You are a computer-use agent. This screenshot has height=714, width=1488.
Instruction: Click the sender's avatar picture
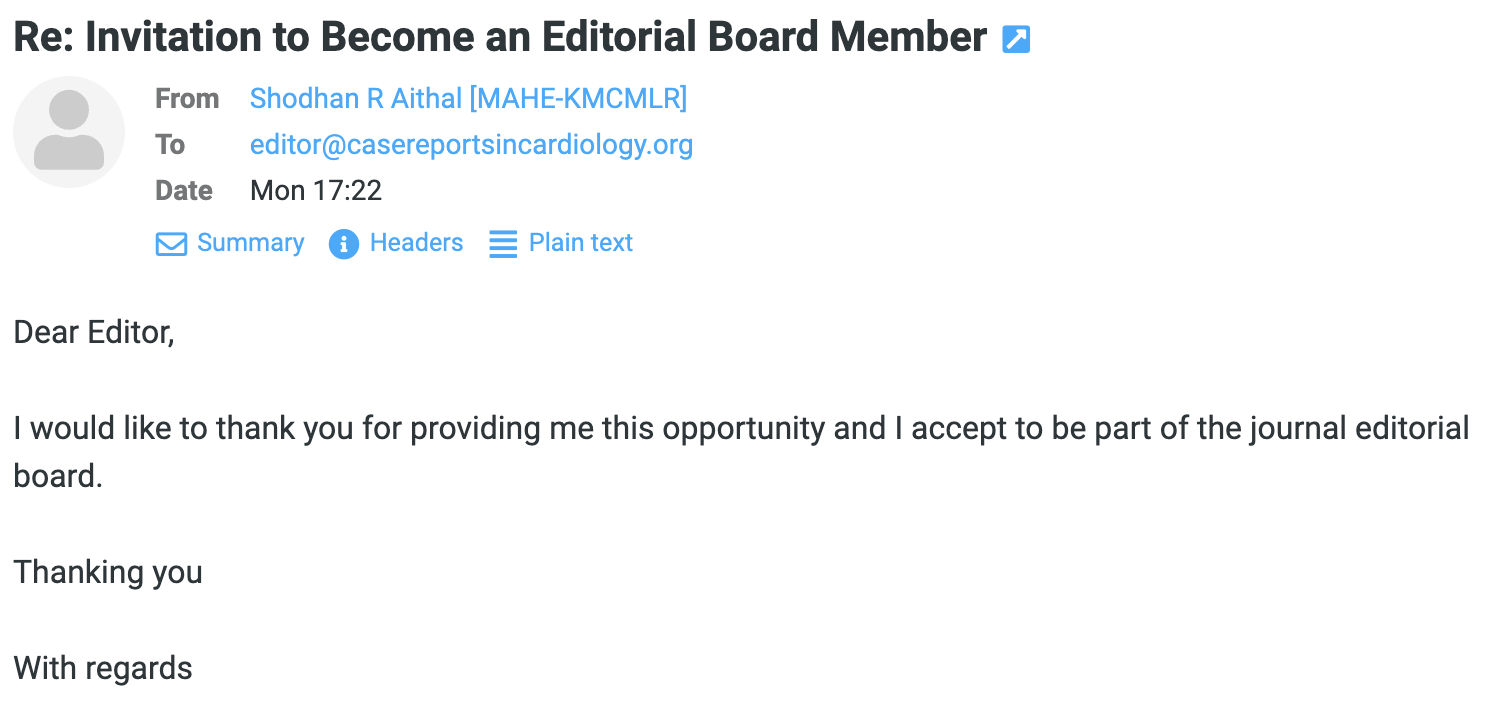(69, 132)
